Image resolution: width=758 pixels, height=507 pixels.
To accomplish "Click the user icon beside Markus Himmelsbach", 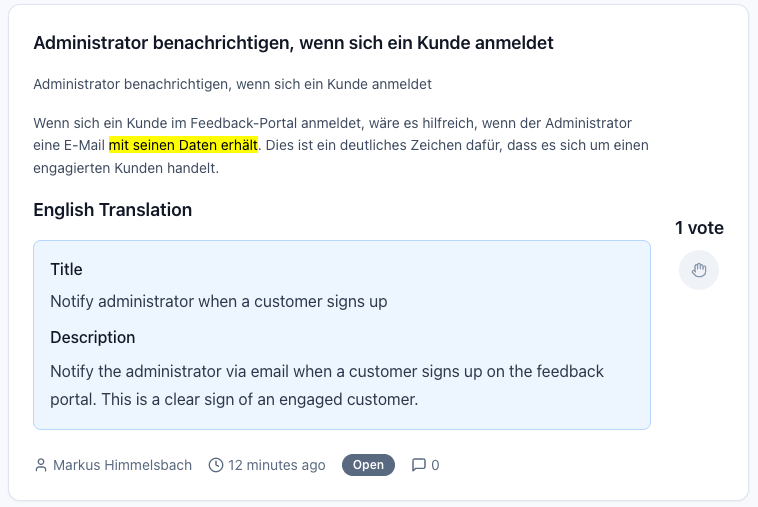I will (x=41, y=465).
